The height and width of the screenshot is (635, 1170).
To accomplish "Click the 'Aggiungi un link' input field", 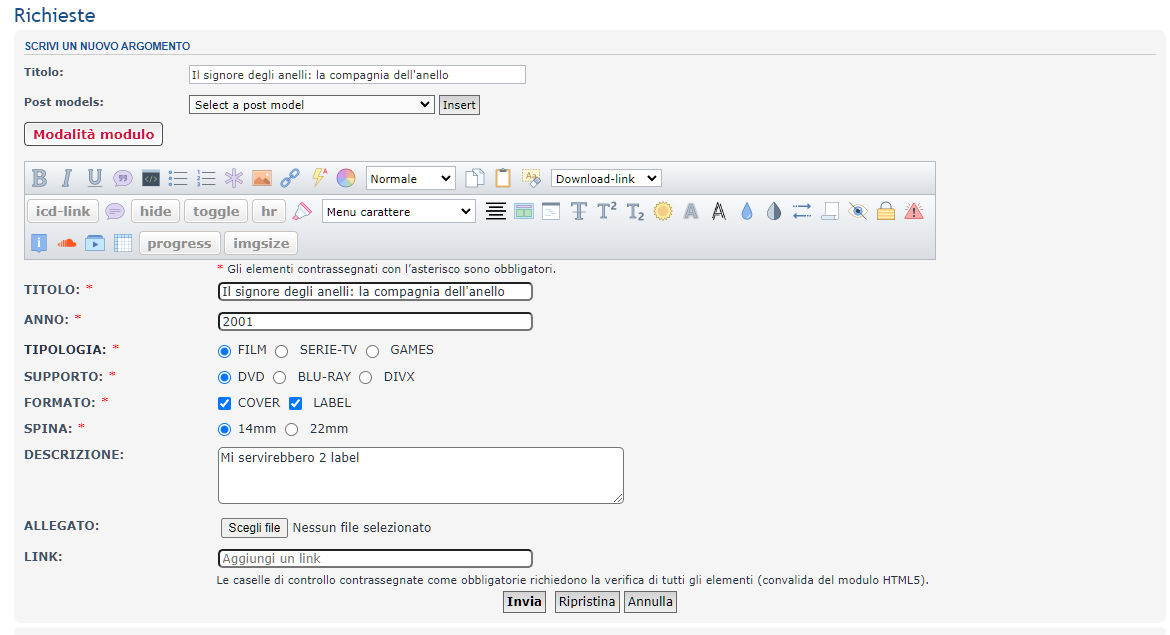I will point(375,559).
